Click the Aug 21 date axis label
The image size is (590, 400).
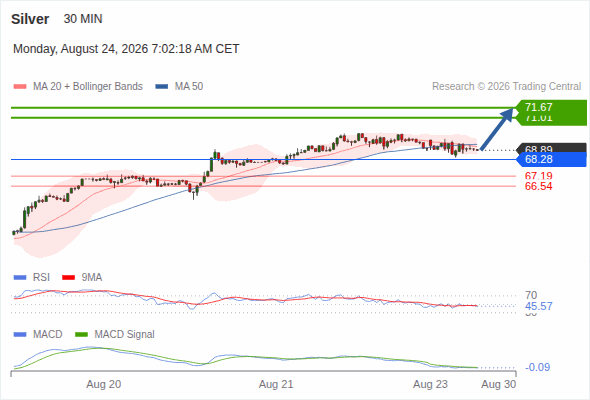click(276, 384)
